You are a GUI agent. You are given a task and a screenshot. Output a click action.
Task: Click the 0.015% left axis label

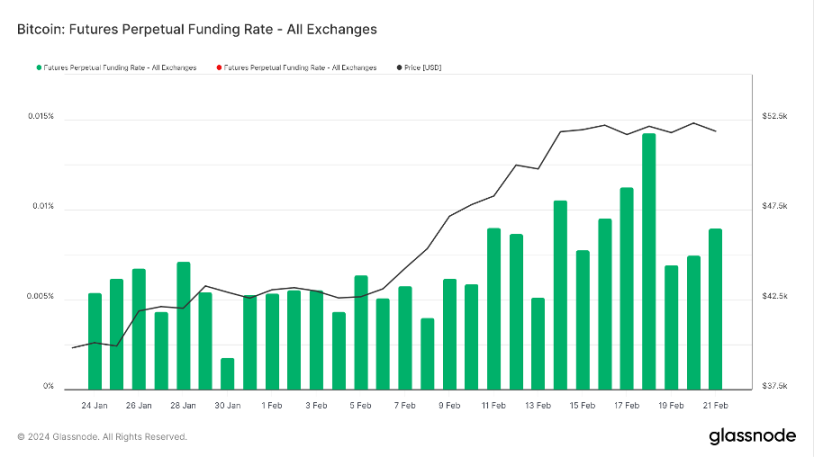click(x=41, y=116)
